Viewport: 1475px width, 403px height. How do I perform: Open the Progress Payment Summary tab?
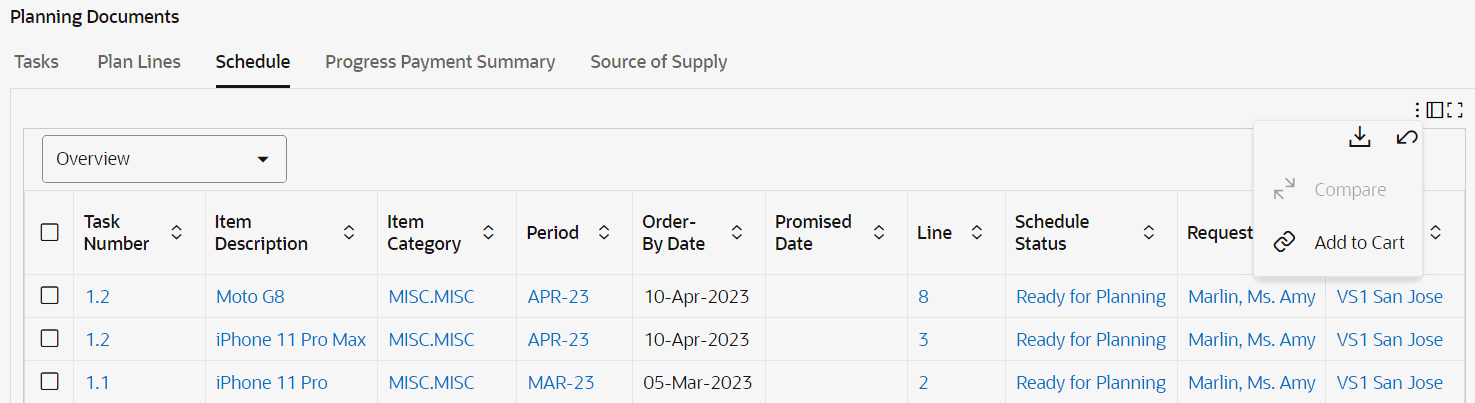[x=440, y=62]
